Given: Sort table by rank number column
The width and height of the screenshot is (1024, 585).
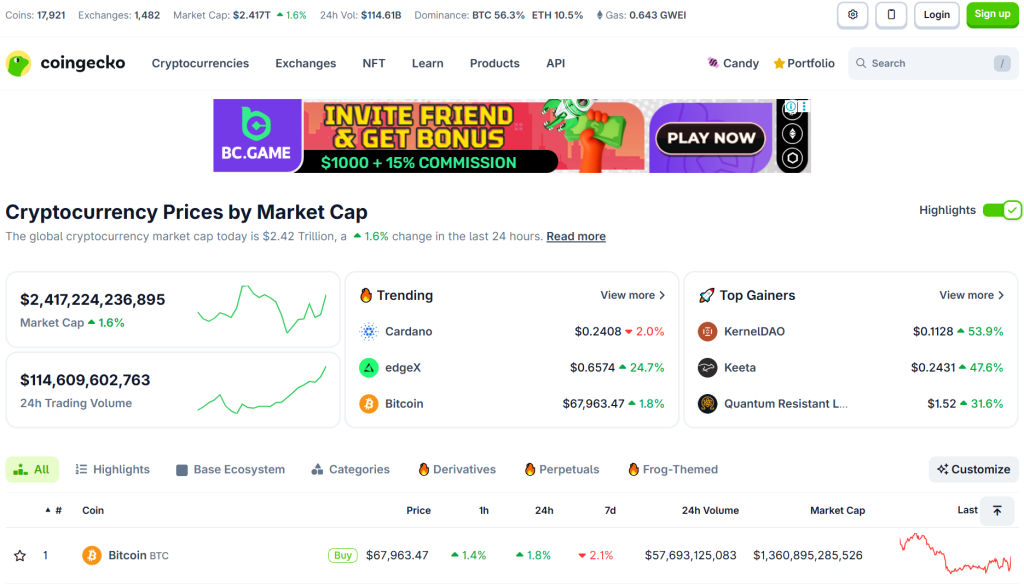Looking at the screenshot, I should click(54, 511).
